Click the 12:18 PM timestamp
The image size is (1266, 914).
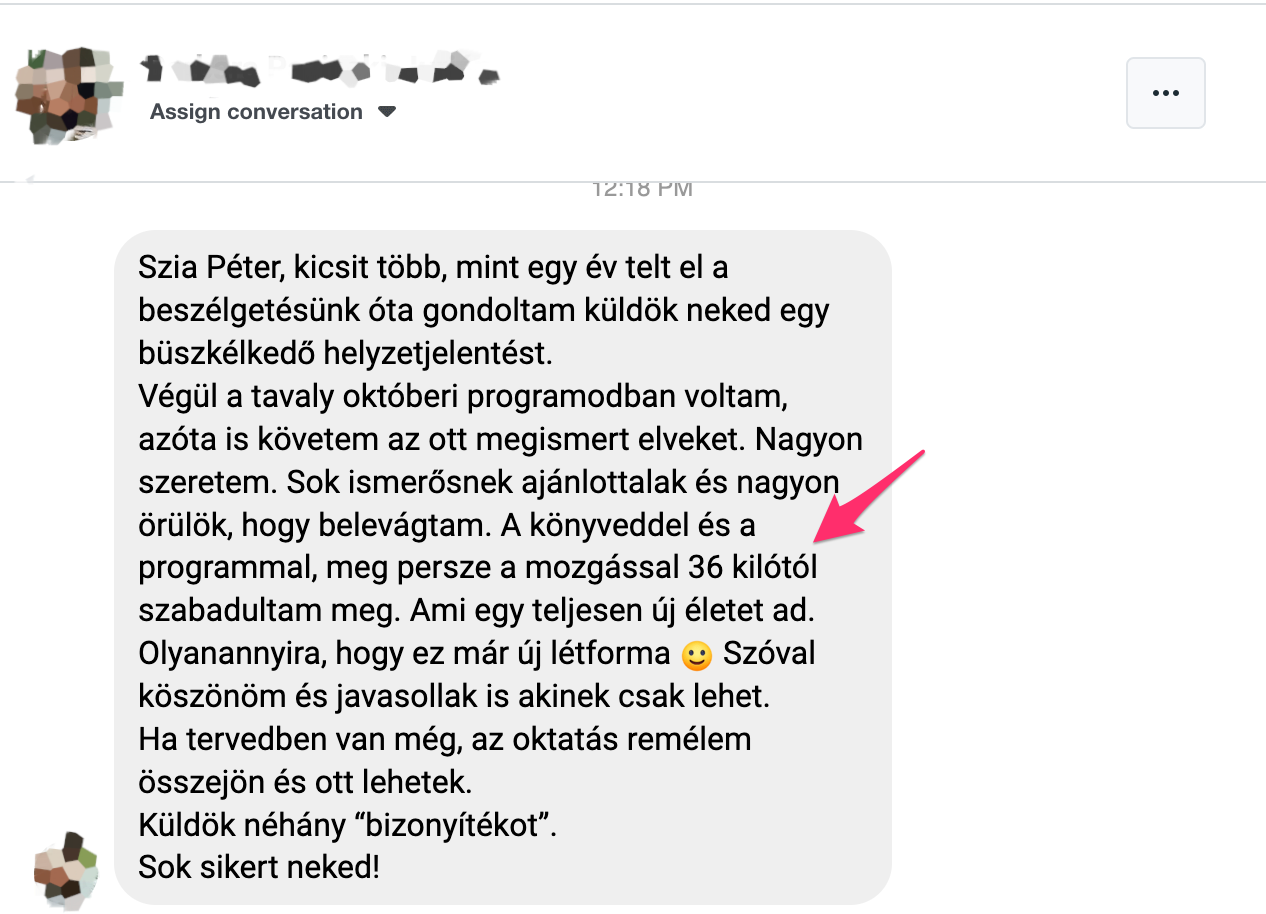(642, 188)
